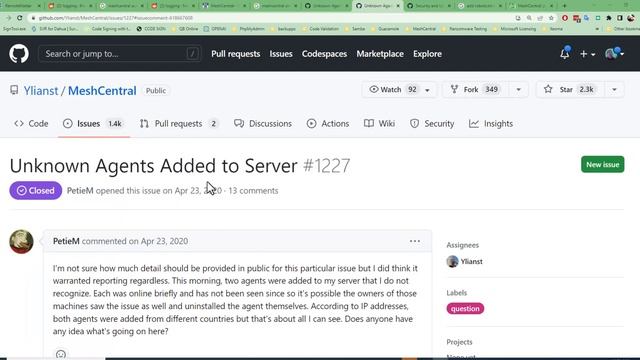Expand the Watch options caret
The image size is (640, 360).
[x=428, y=89]
